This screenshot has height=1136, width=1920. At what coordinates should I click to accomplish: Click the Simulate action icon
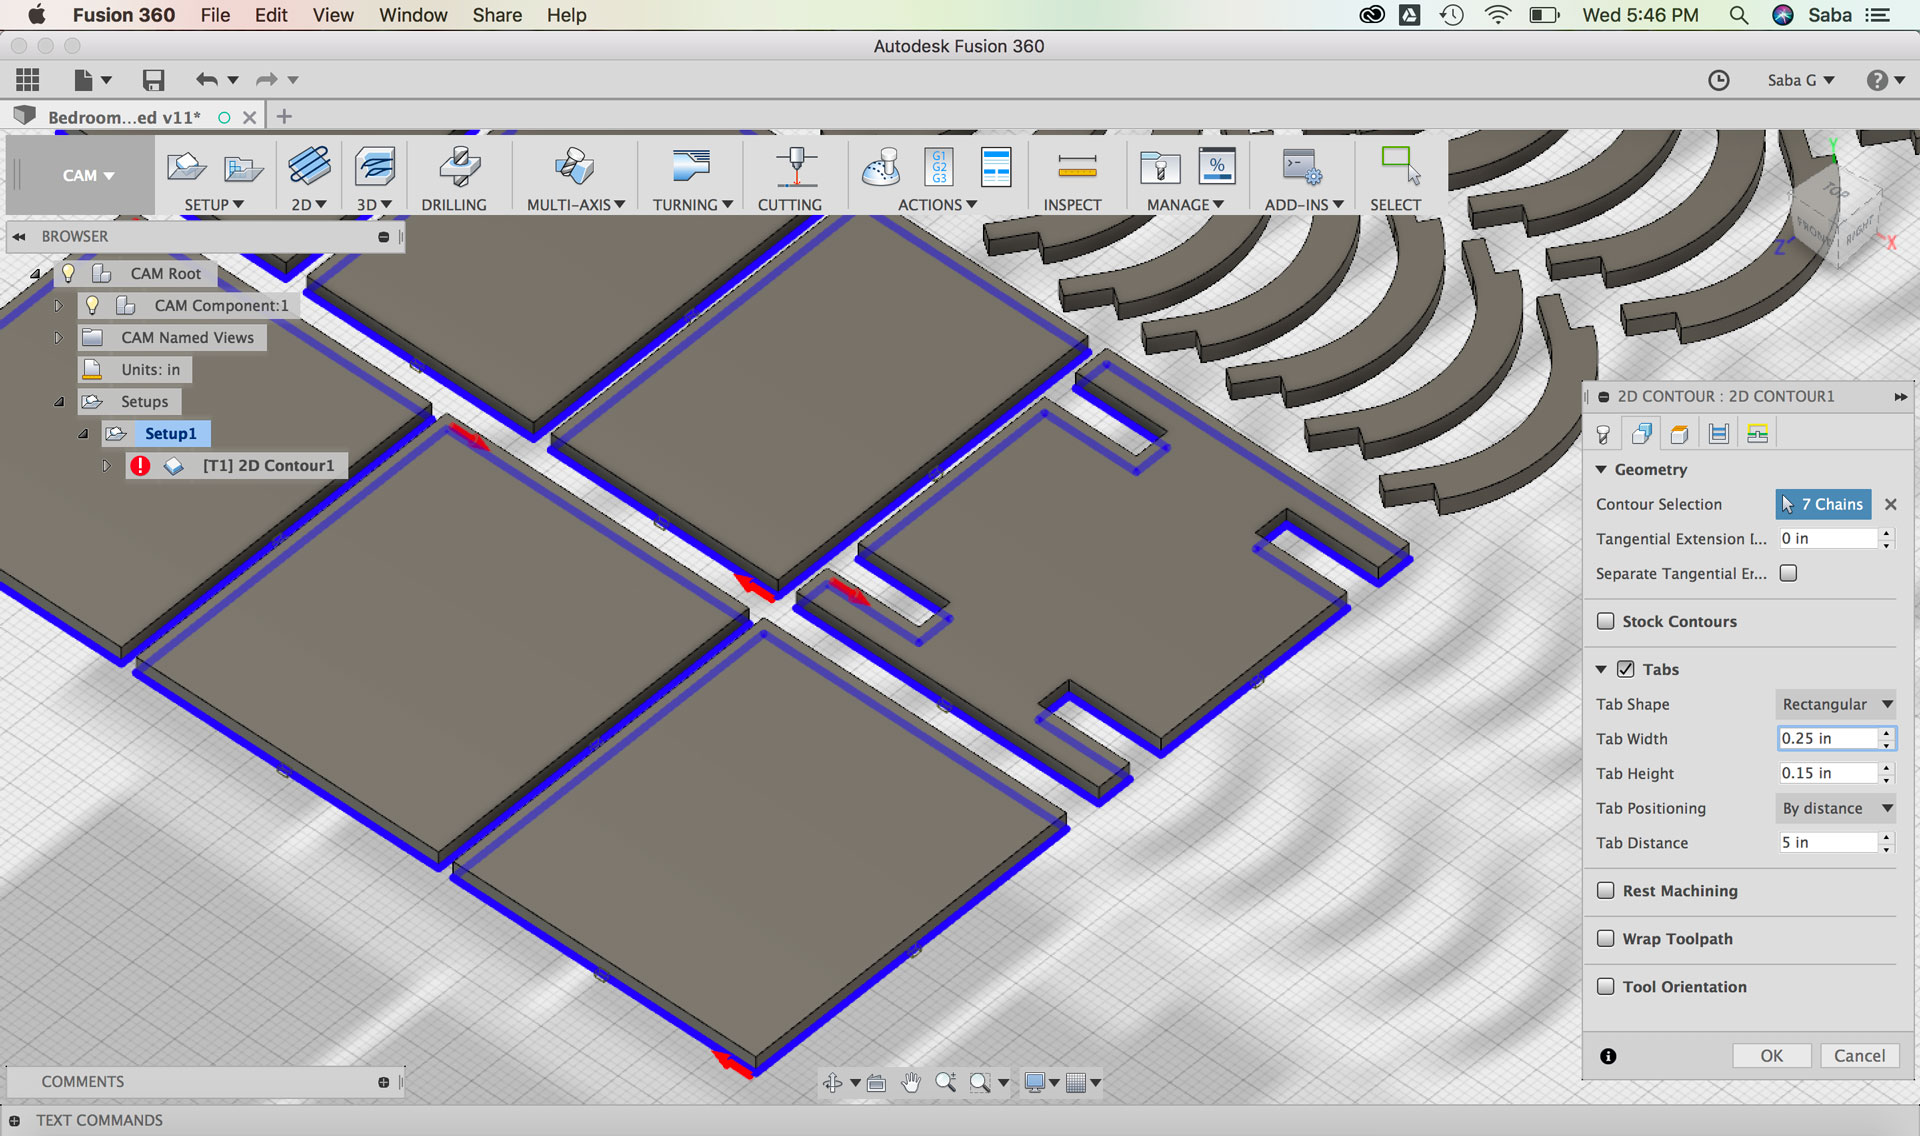tap(881, 168)
